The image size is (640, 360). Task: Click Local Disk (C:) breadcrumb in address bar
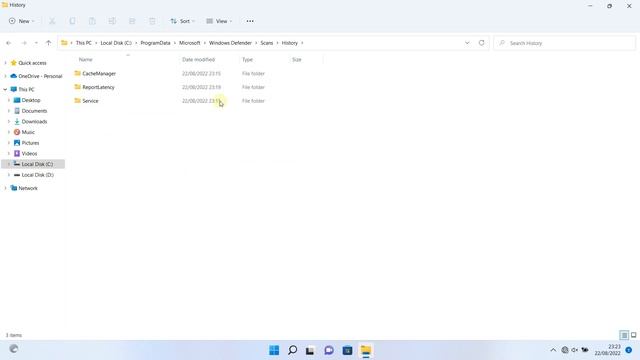116,43
